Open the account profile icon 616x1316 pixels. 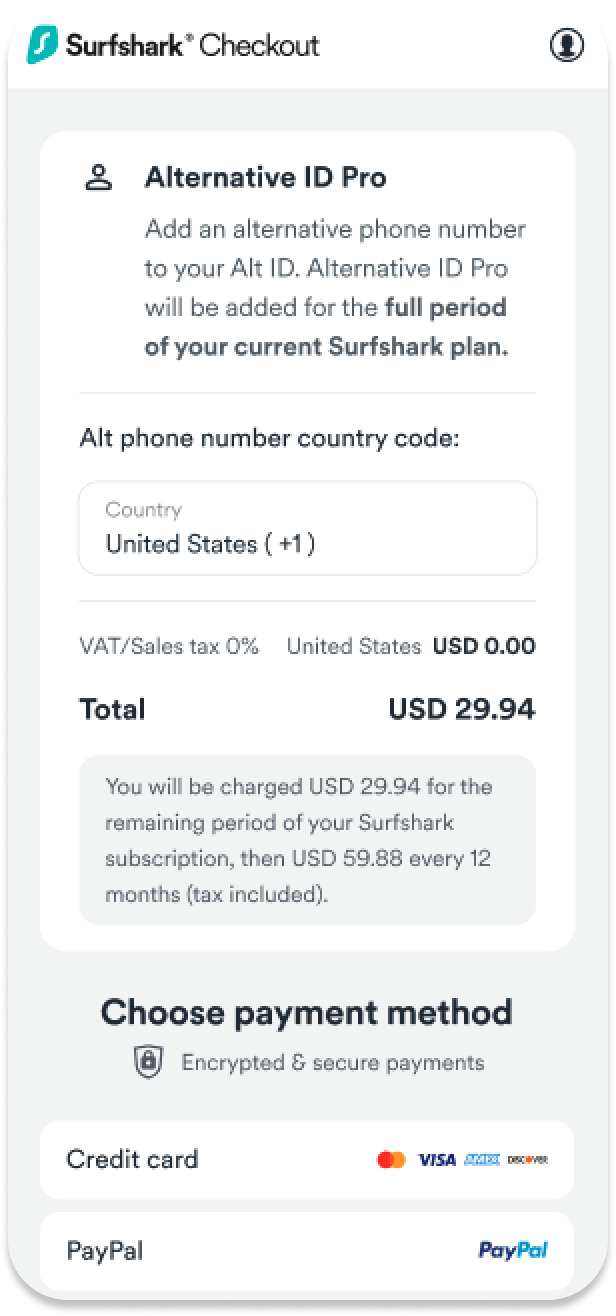[567, 45]
